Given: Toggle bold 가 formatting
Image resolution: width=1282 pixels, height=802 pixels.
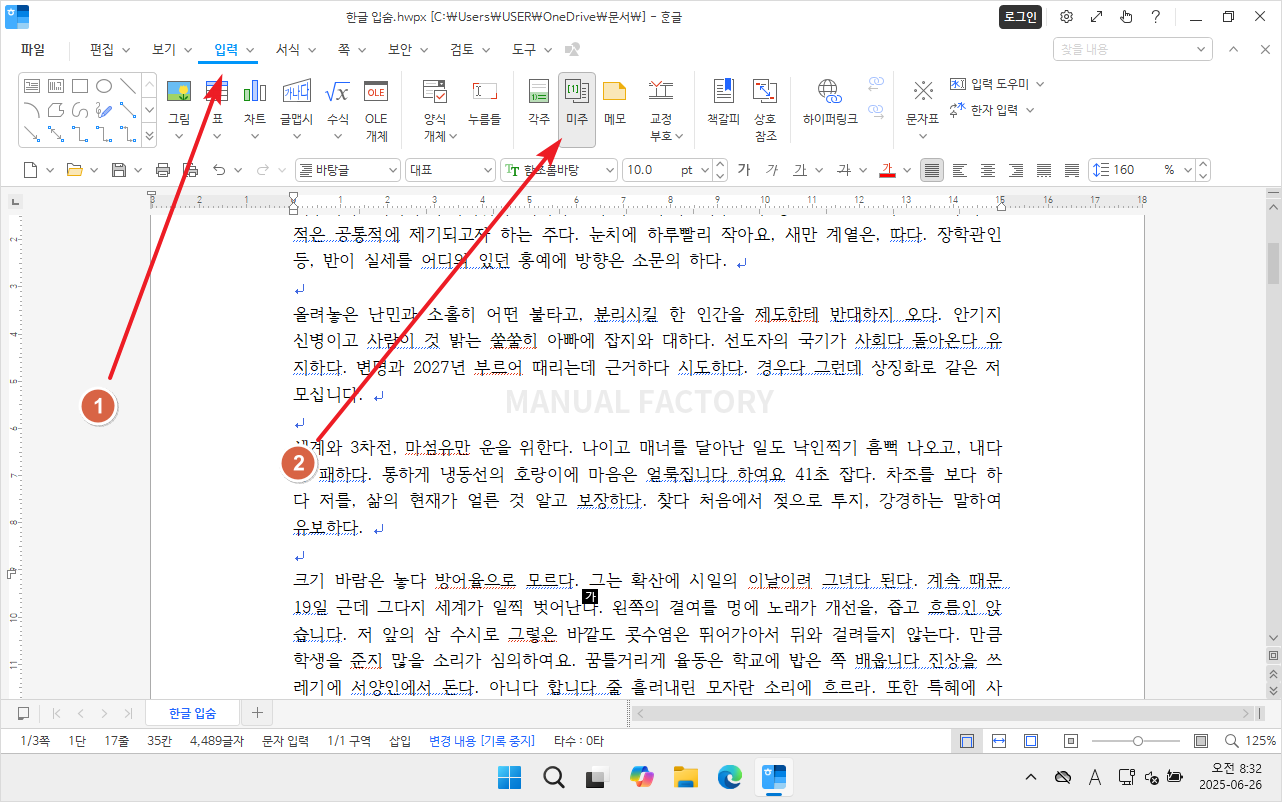Looking at the screenshot, I should click(744, 170).
